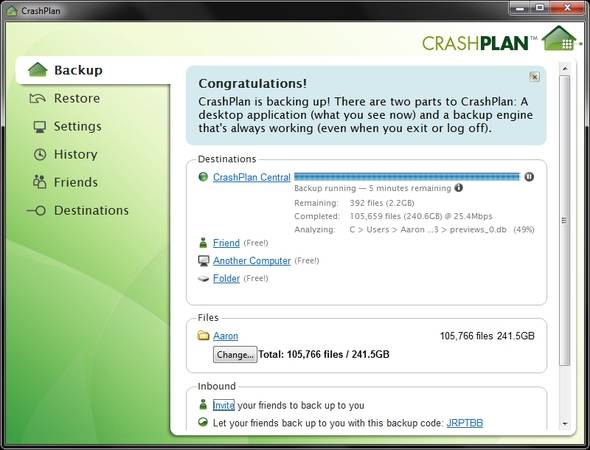Switch to the Restore tab
Image resolution: width=590 pixels, height=450 pixels.
tap(77, 98)
